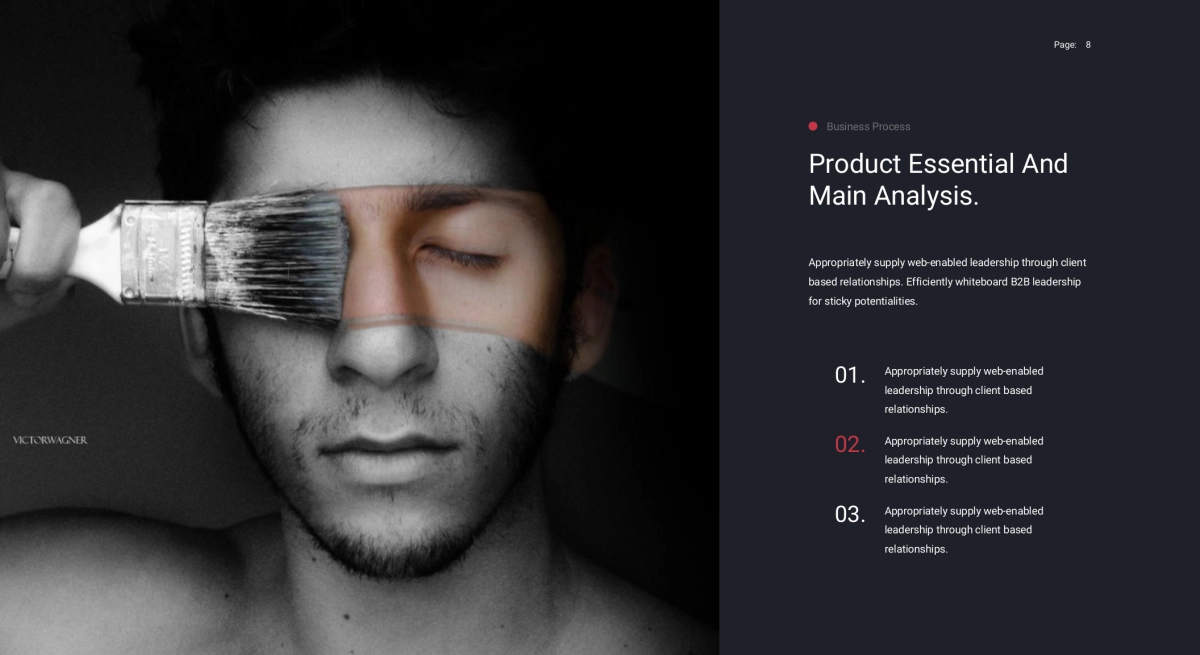This screenshot has height=655, width=1200.
Task: Click the red bullet beside Business Process
Action: pos(813,126)
